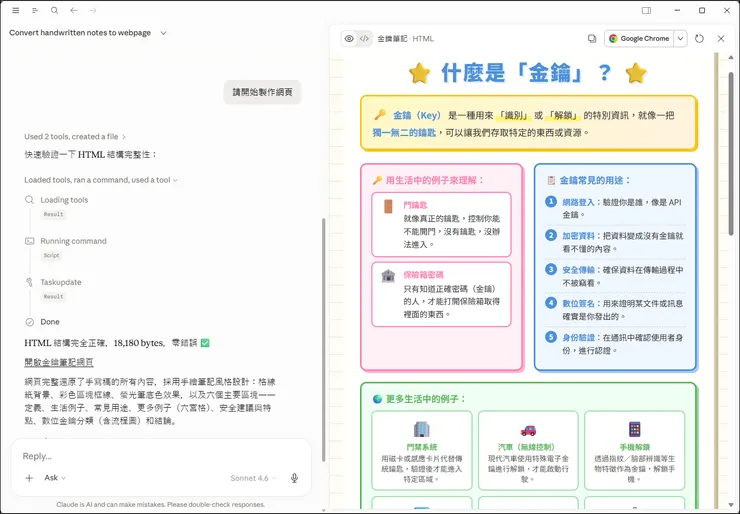Open artifact in Google Chrome
Screen dimensions: 740x514
639,39
